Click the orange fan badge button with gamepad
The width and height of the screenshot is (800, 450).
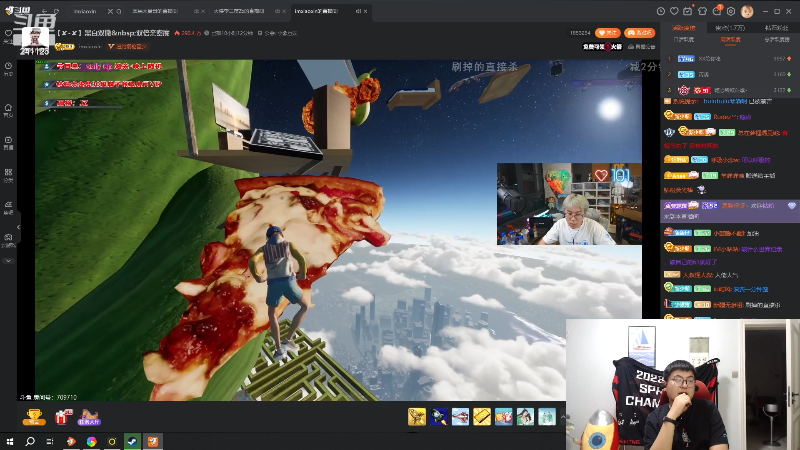[x=639, y=33]
